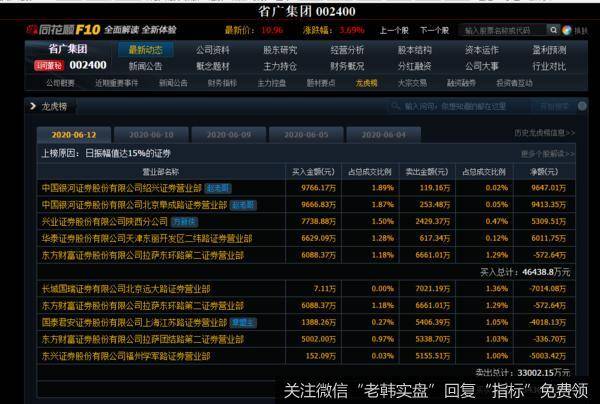The height and width of the screenshot is (404, 600).
Task: Jump to 公司概要 in the sub-navigation
Action: 60,83
